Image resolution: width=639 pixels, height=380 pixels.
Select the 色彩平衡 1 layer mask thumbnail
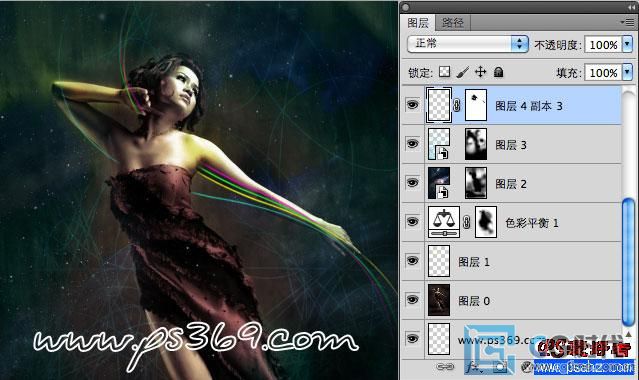[486, 222]
